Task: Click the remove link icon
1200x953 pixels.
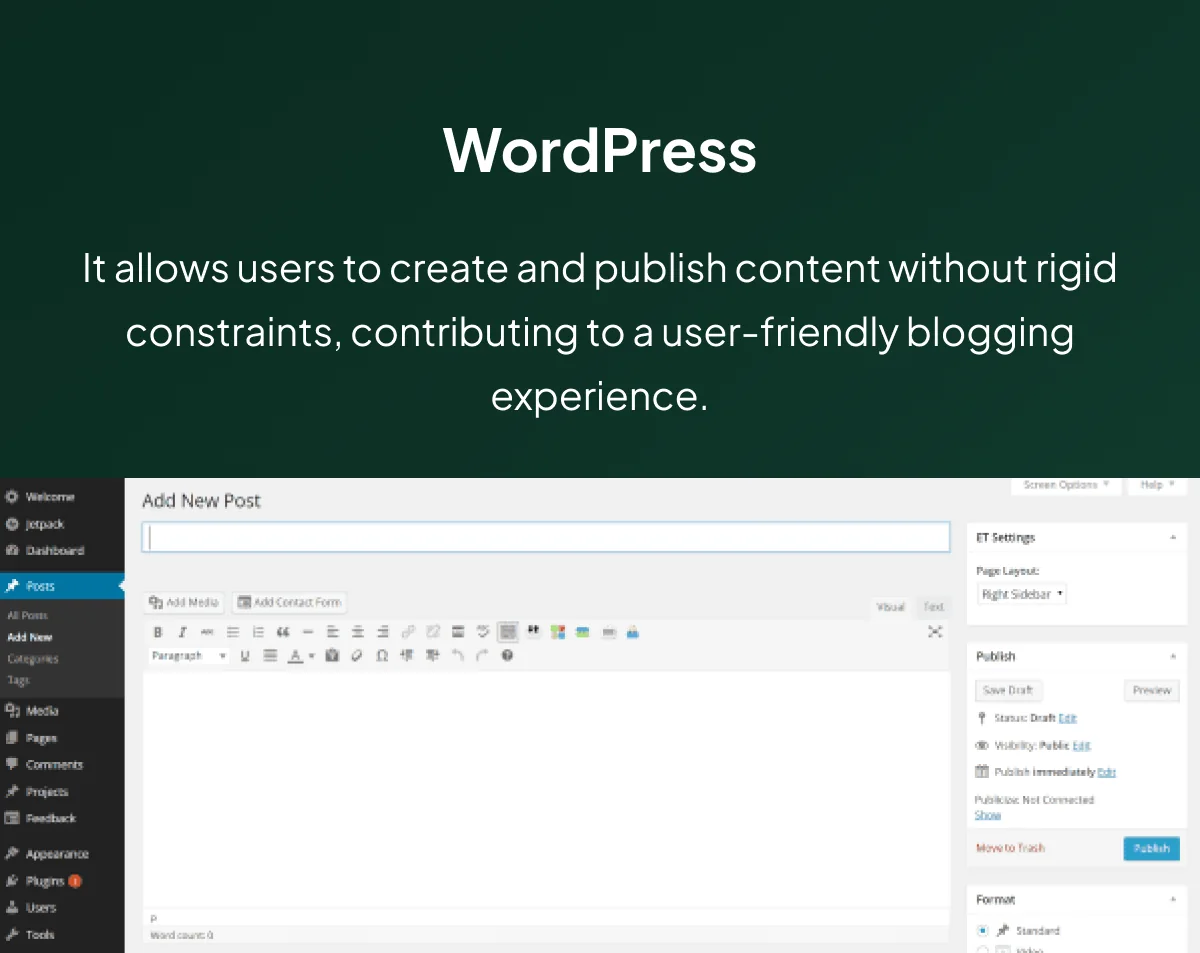Action: (433, 632)
